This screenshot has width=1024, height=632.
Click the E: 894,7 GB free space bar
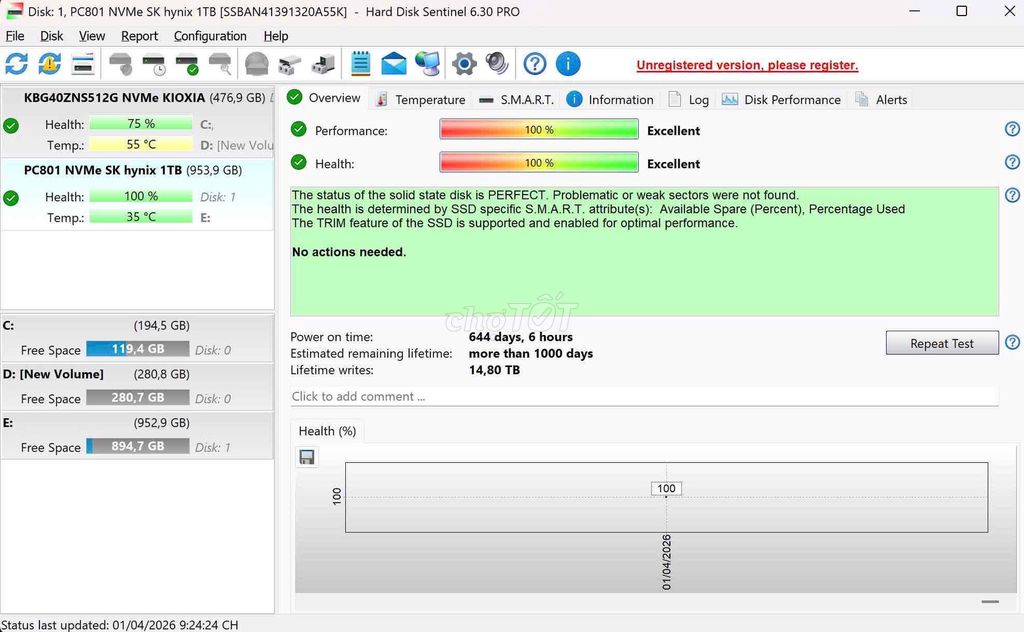pyautogui.click(x=138, y=446)
